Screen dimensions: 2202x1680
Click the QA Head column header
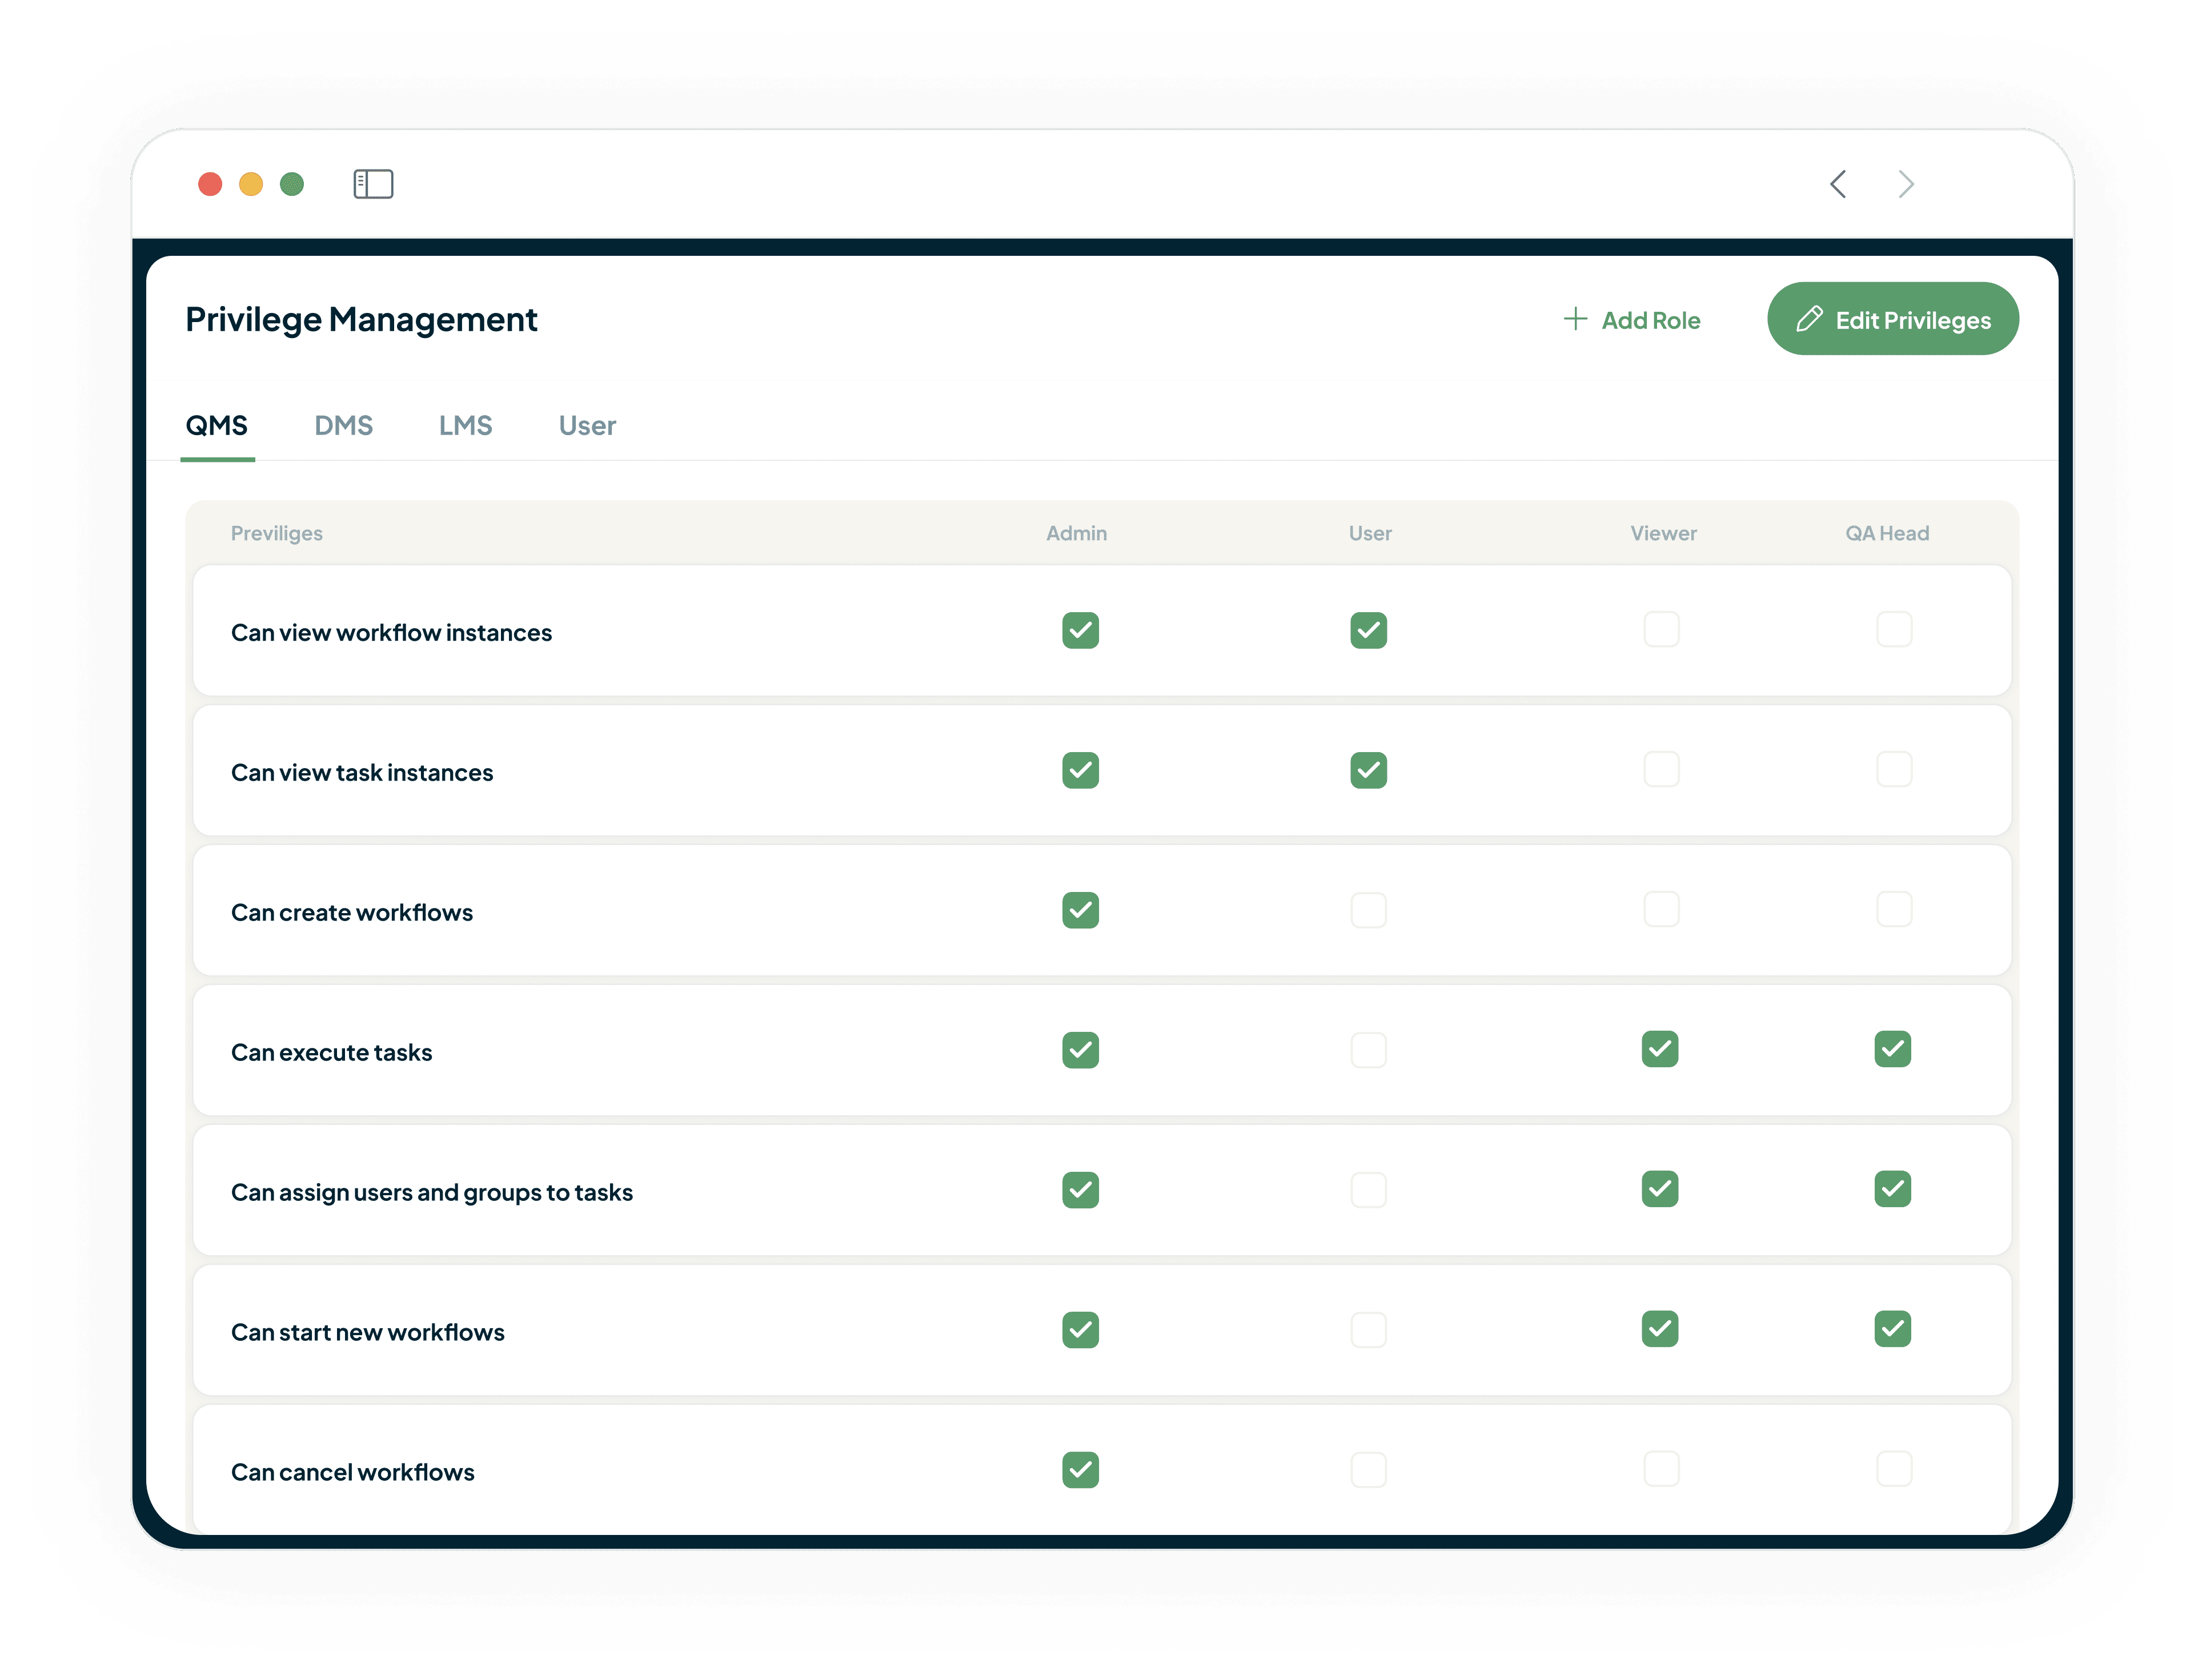(1886, 534)
